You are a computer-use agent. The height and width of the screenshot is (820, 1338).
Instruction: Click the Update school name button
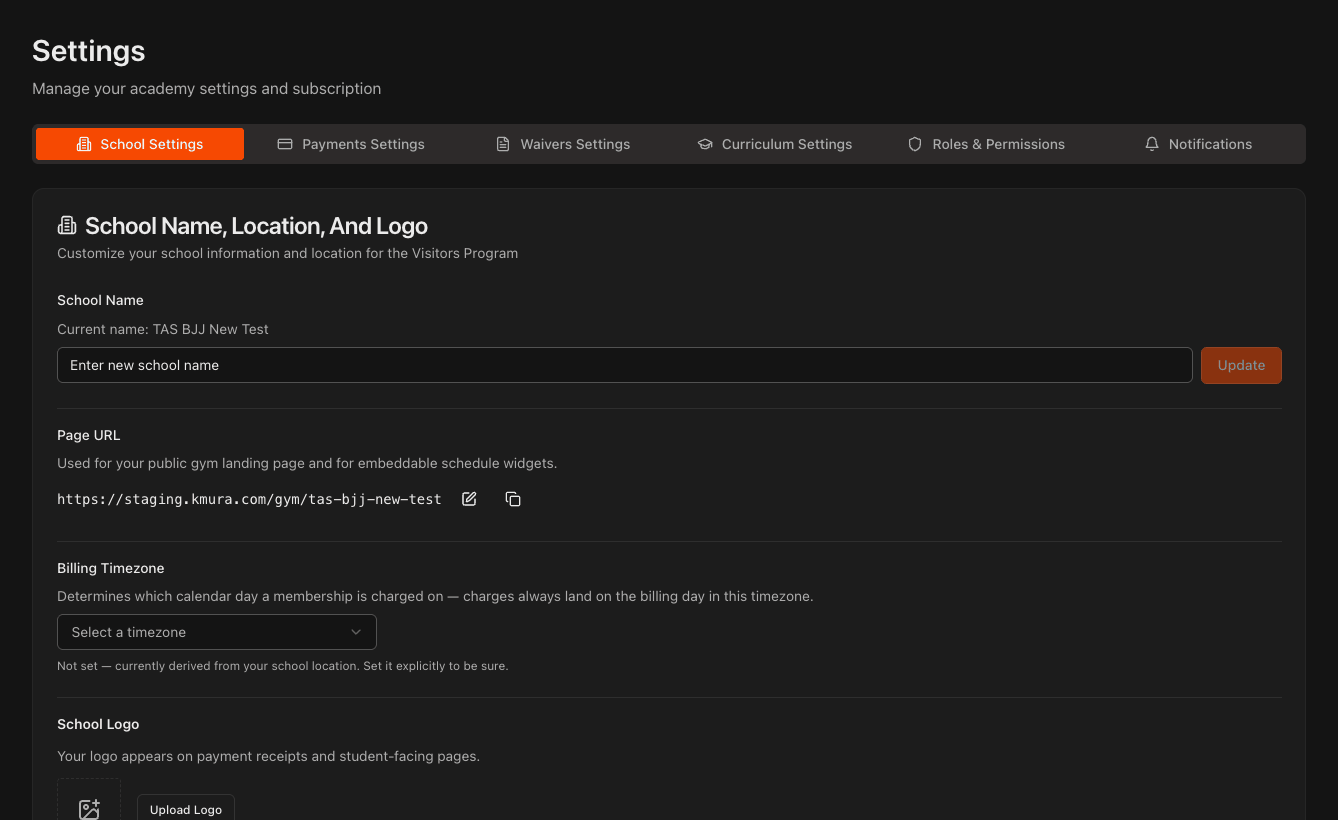(1241, 365)
